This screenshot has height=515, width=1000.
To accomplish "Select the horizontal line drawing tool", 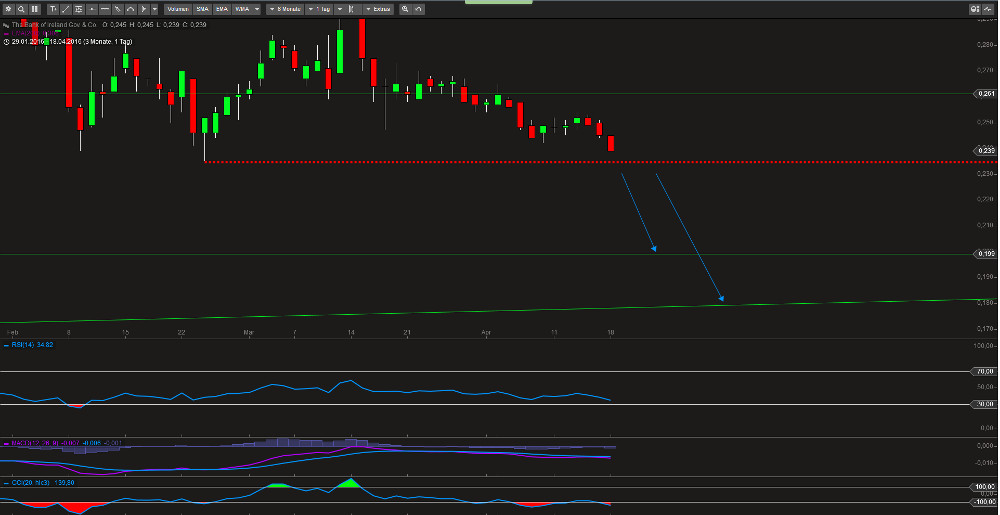I will (105, 9).
